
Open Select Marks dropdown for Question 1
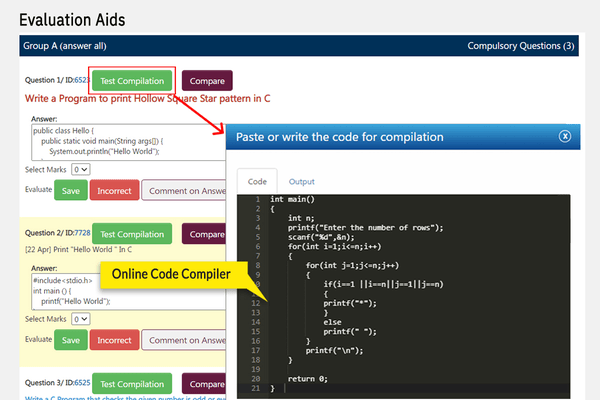[x=81, y=170]
